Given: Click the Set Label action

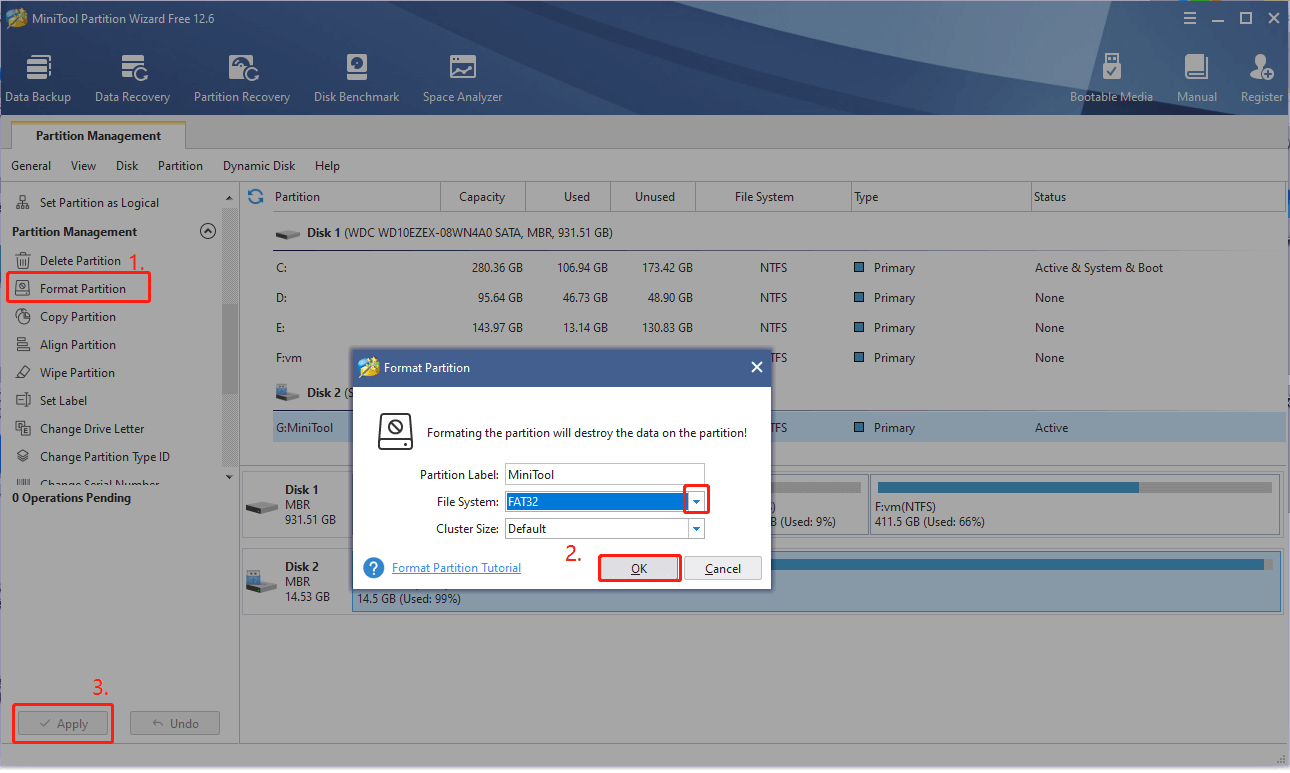Looking at the screenshot, I should [x=63, y=401].
